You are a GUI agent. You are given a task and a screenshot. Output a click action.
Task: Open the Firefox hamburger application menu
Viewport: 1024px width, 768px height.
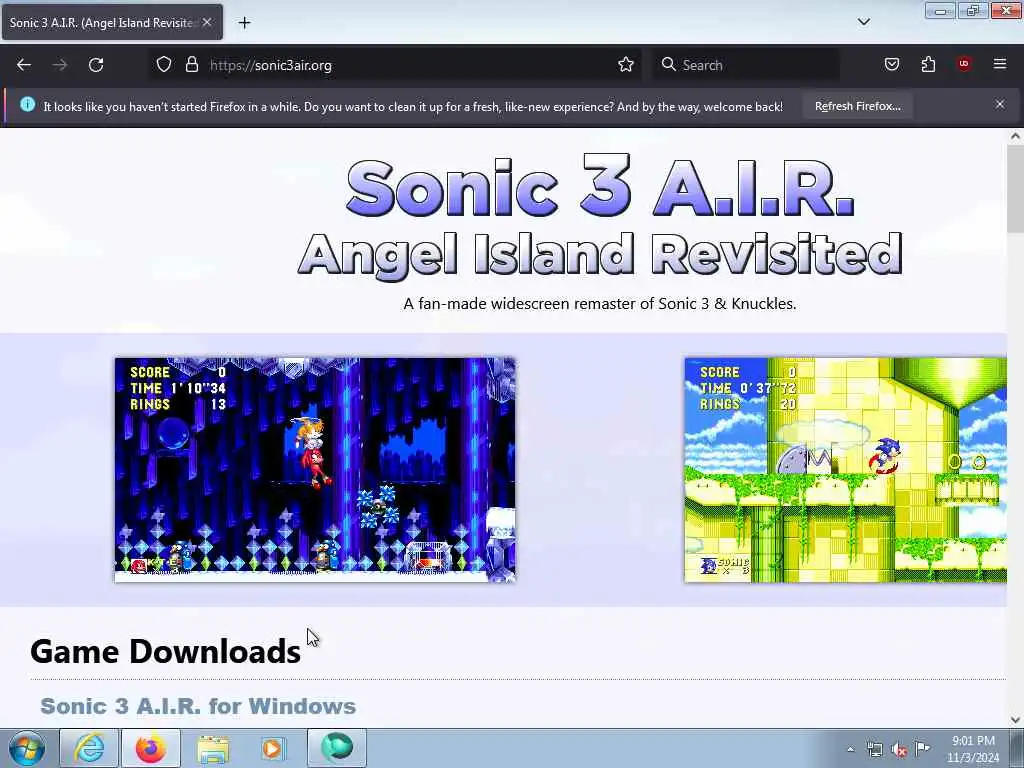coord(1000,64)
